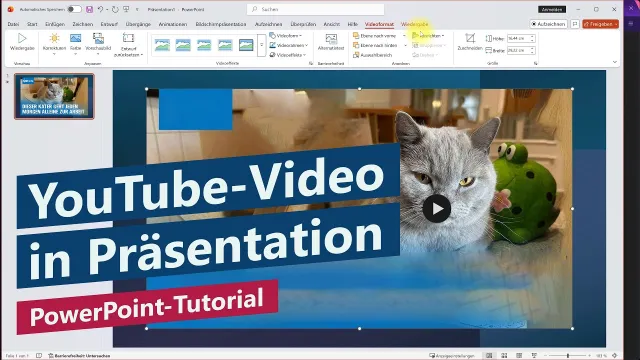640x360 pixels.
Task: Open the Korrekturen brightness options
Action: (54, 44)
